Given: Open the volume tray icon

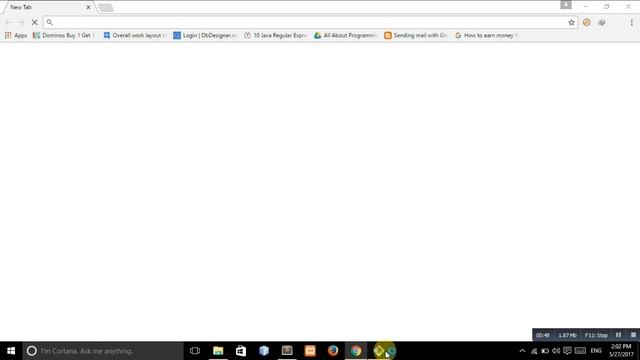Looking at the screenshot, I should [x=556, y=351].
